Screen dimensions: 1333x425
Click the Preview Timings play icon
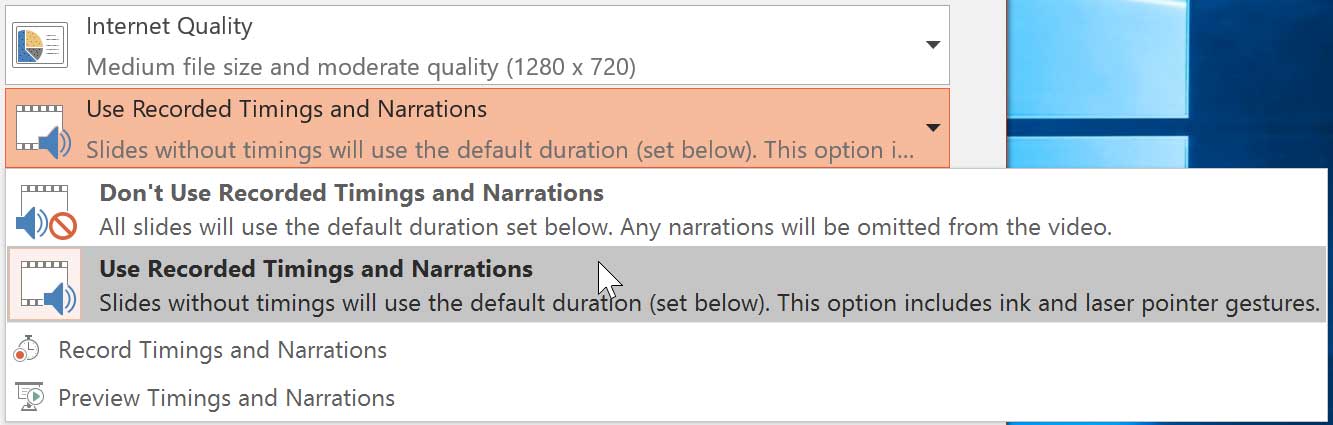point(28,398)
